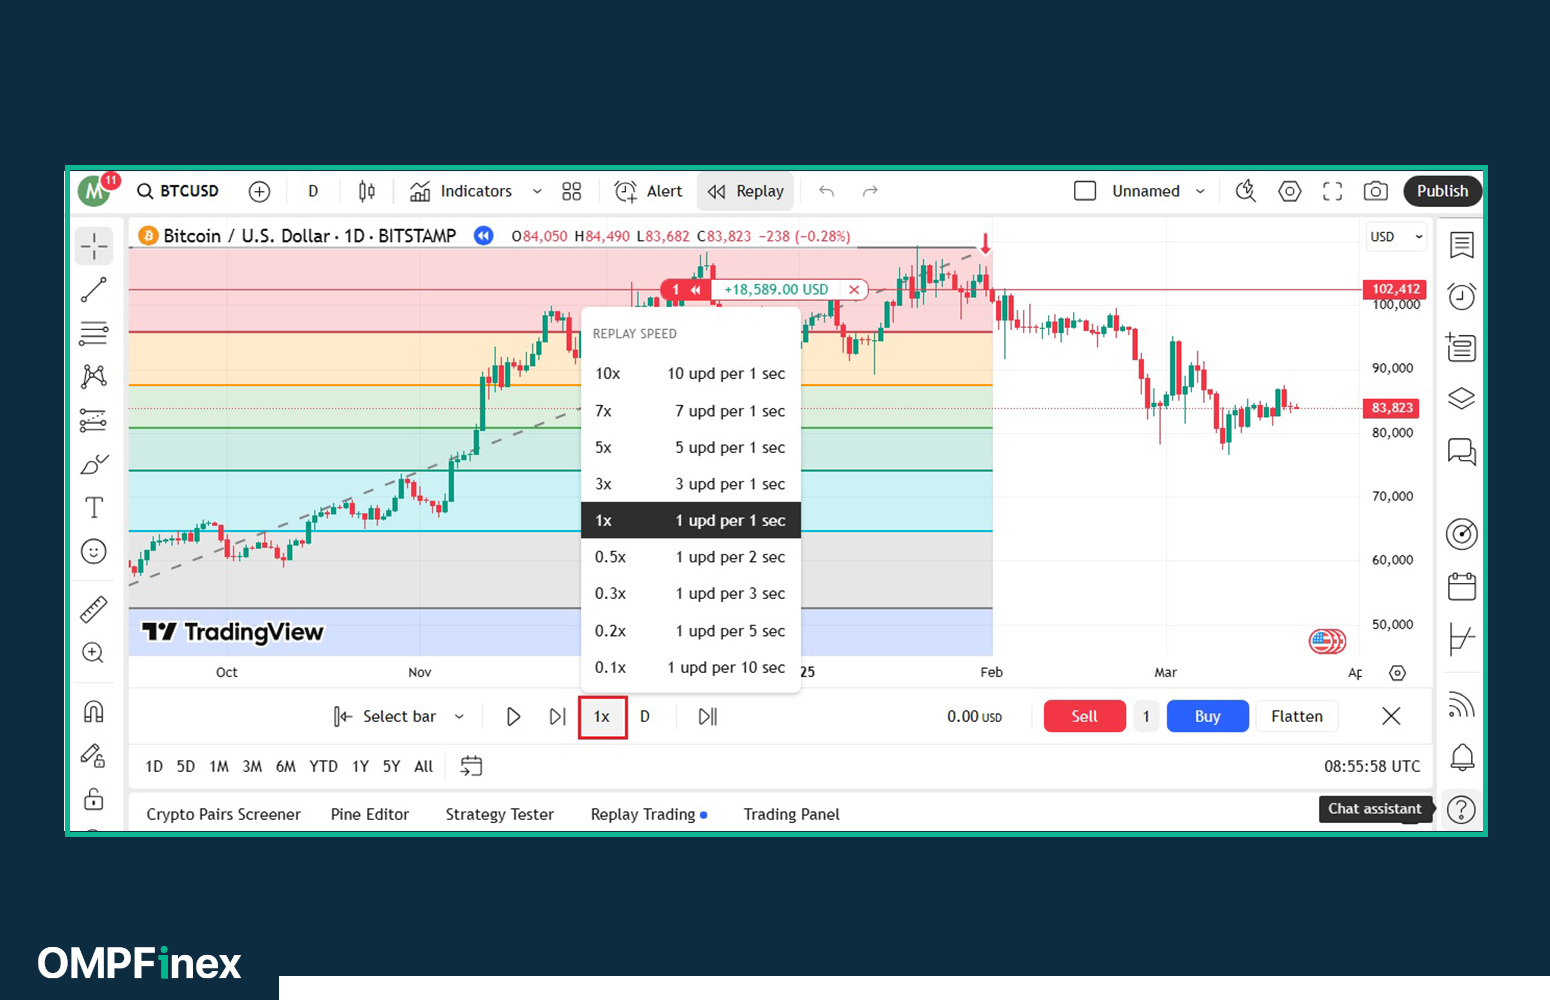Select 10x replay speed

pos(691,374)
